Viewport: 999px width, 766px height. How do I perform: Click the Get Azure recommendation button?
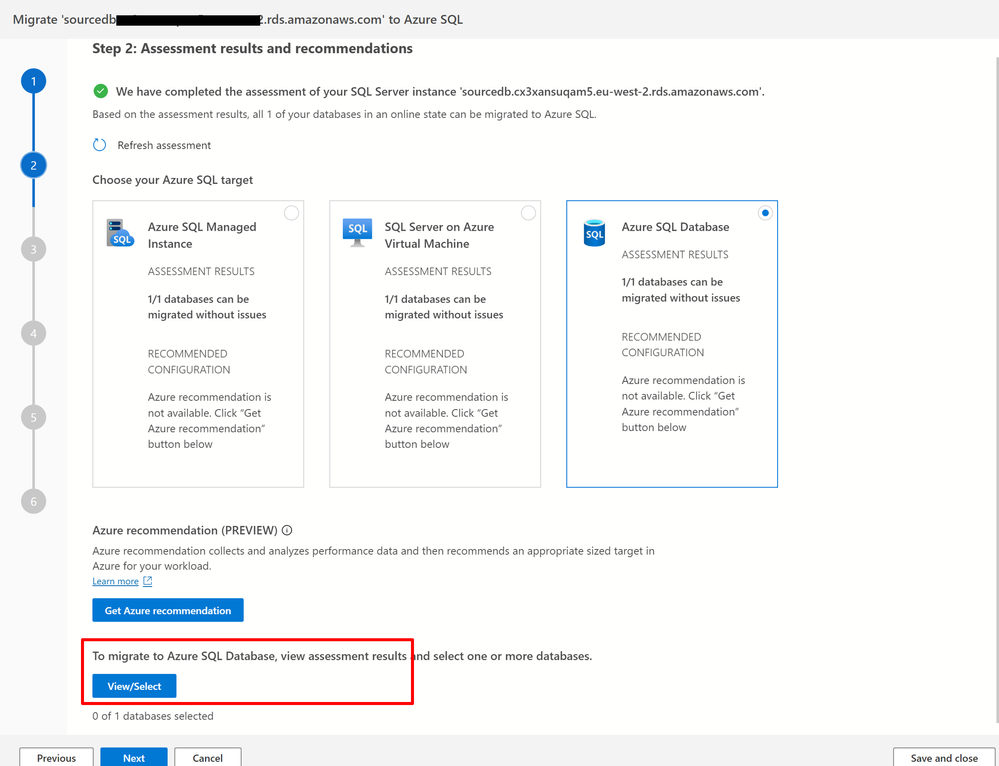coord(168,610)
